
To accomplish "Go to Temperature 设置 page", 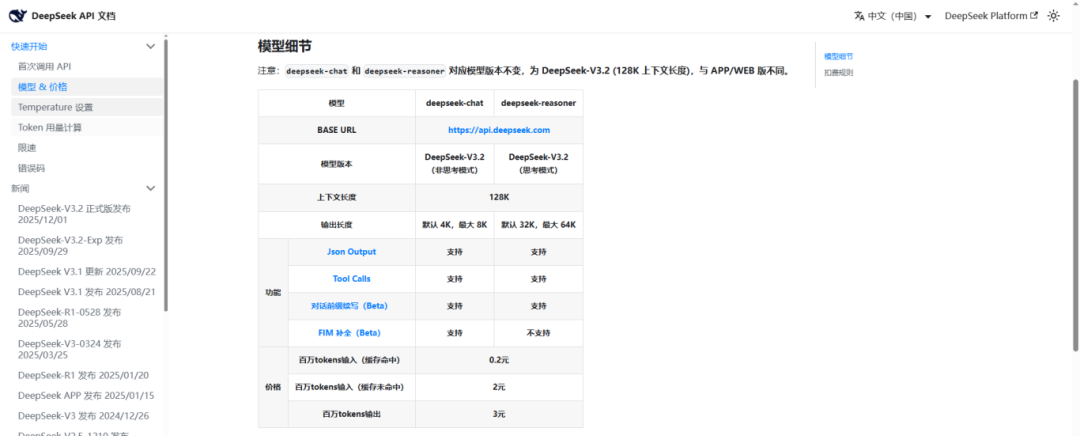I will [x=55, y=107].
